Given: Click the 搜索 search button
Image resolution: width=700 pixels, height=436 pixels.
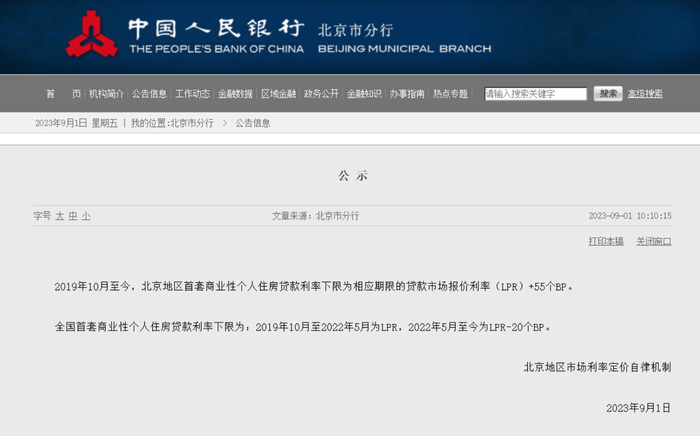Looking at the screenshot, I should 608,93.
